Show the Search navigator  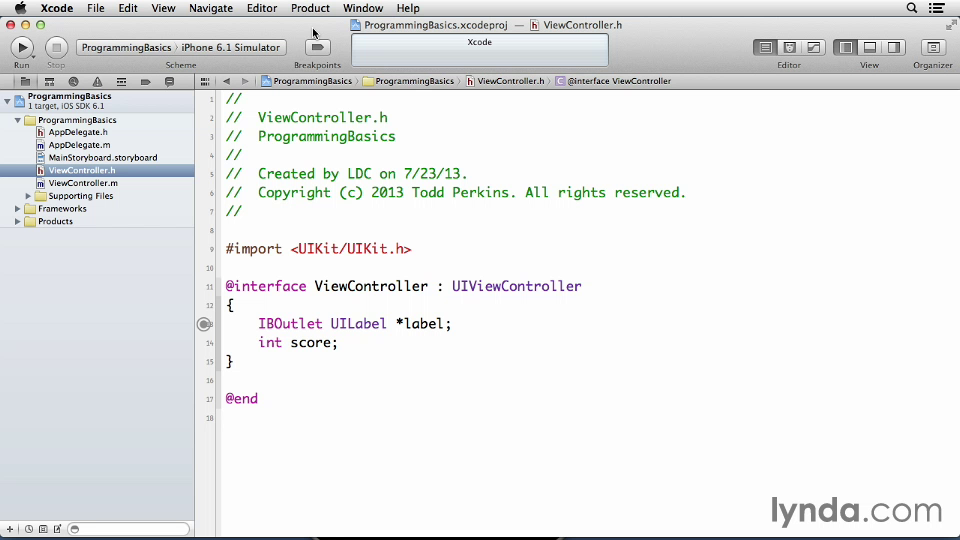[x=73, y=81]
